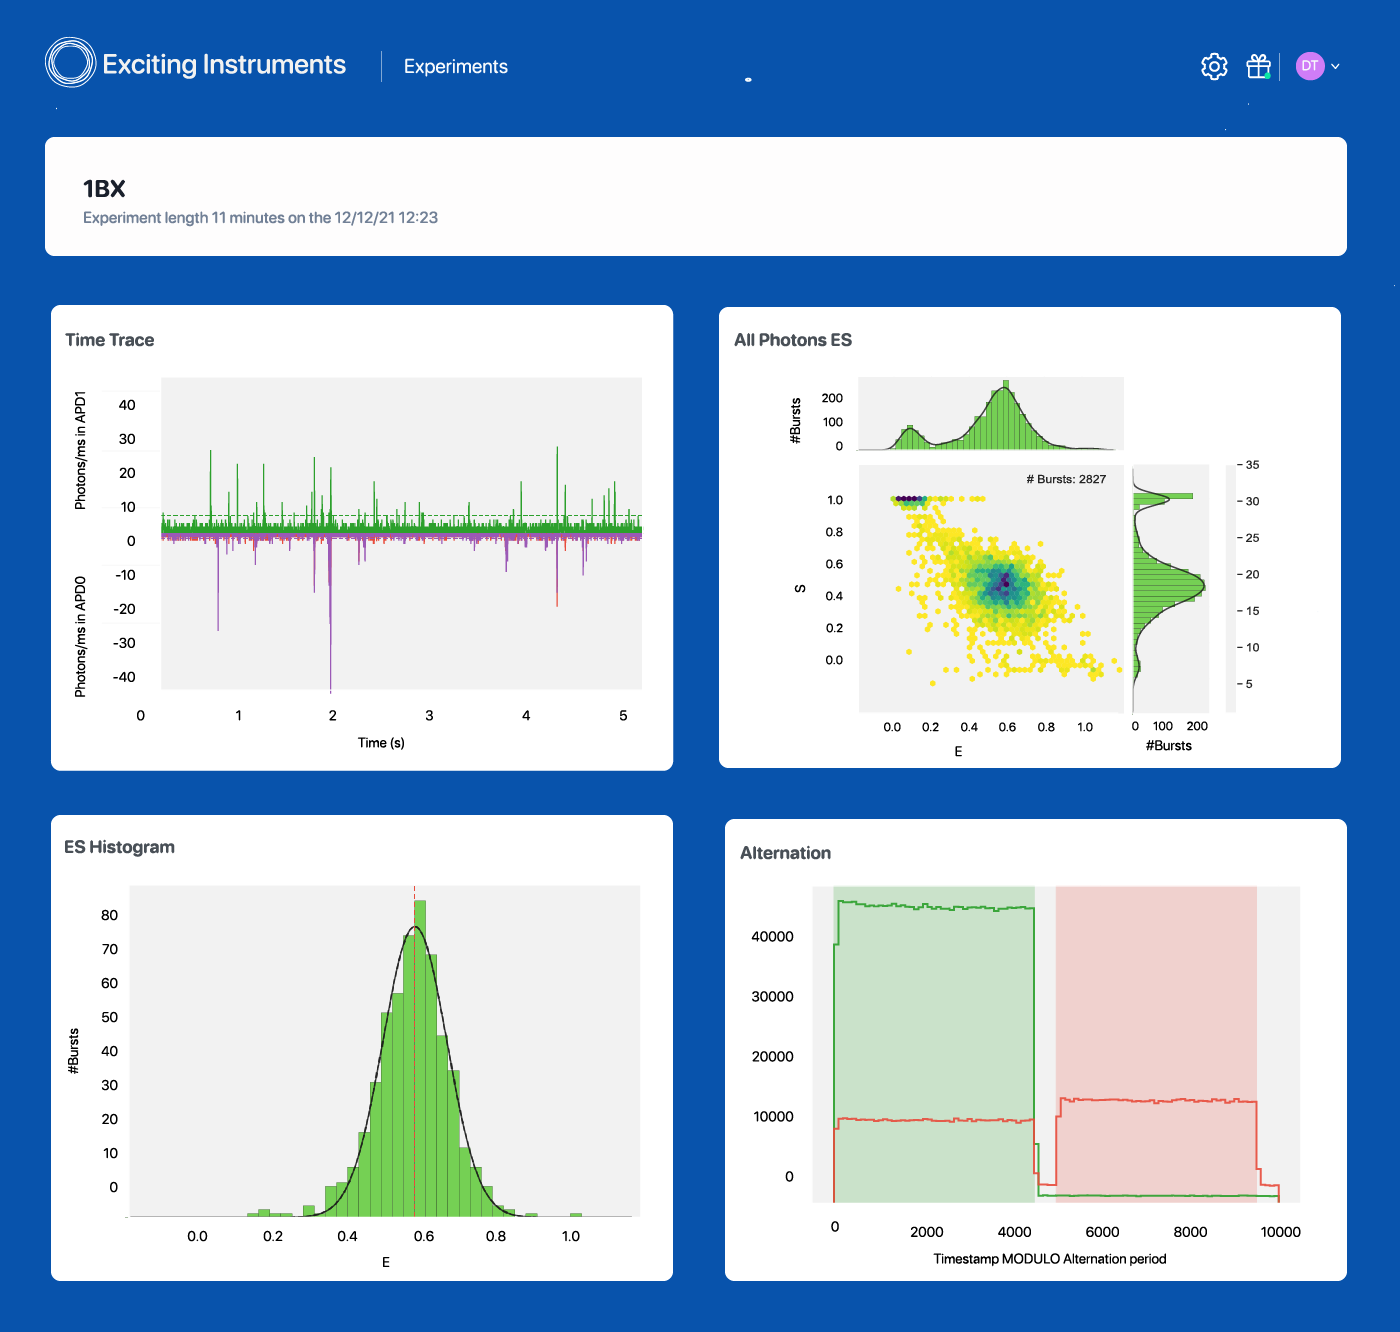The height and width of the screenshot is (1332, 1400).
Task: Click the Alternation panel heading
Action: click(785, 853)
